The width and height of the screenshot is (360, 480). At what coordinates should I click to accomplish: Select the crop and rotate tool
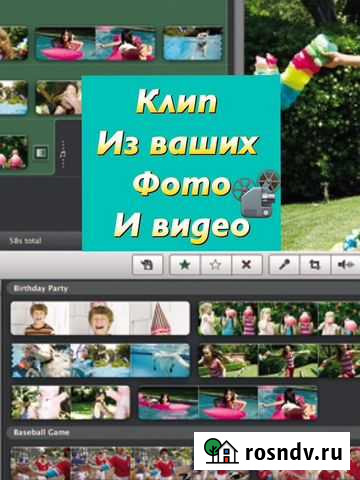pyautogui.click(x=315, y=265)
